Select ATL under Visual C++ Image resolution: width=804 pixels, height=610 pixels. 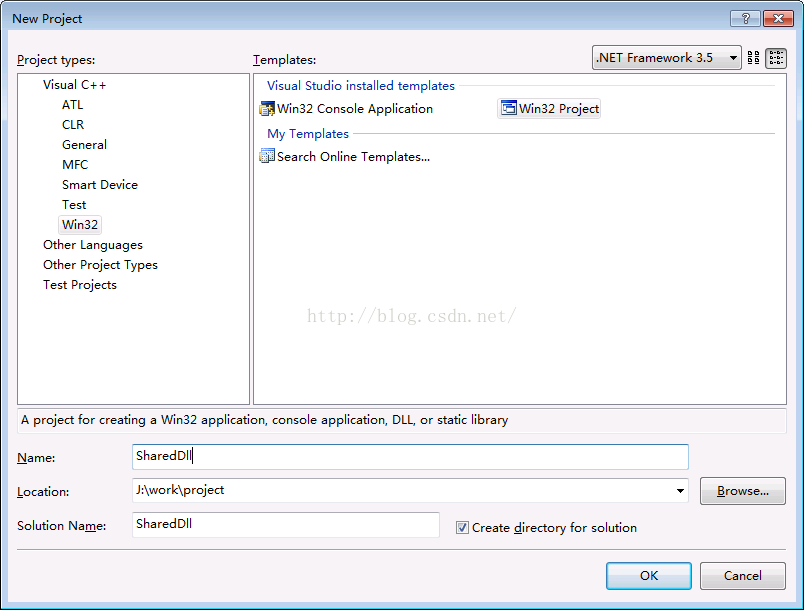[x=72, y=105]
